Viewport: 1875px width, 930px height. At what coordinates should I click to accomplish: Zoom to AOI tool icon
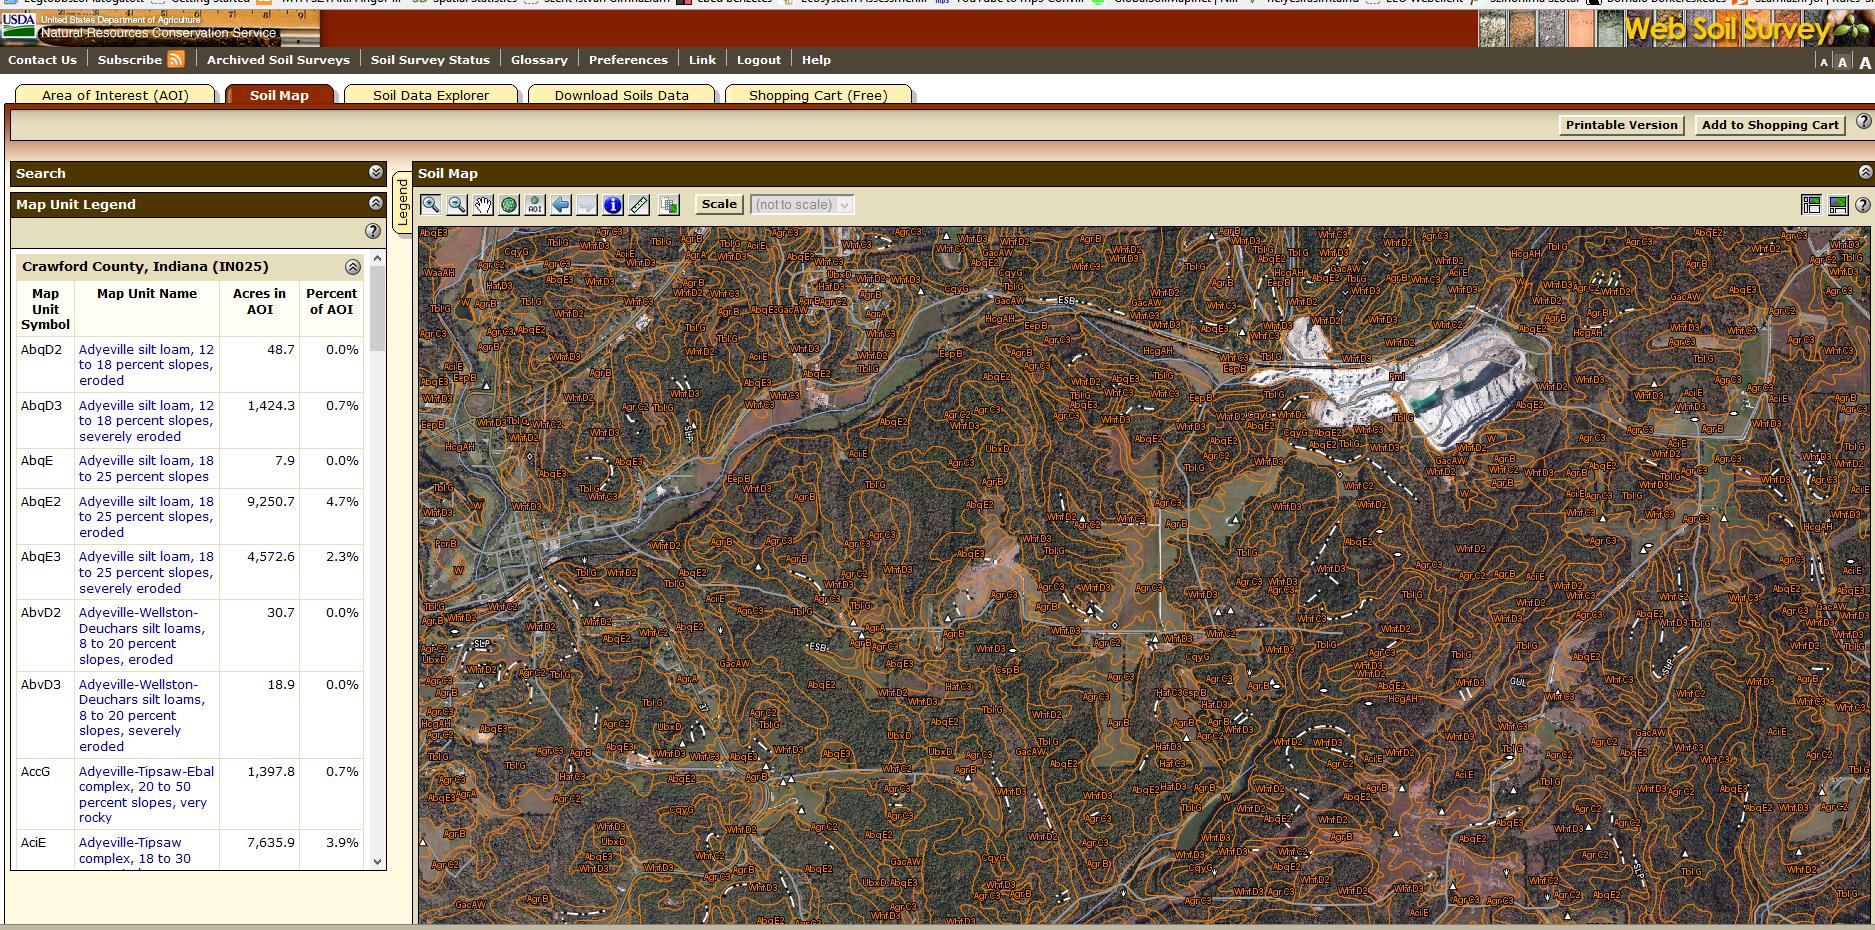point(535,205)
